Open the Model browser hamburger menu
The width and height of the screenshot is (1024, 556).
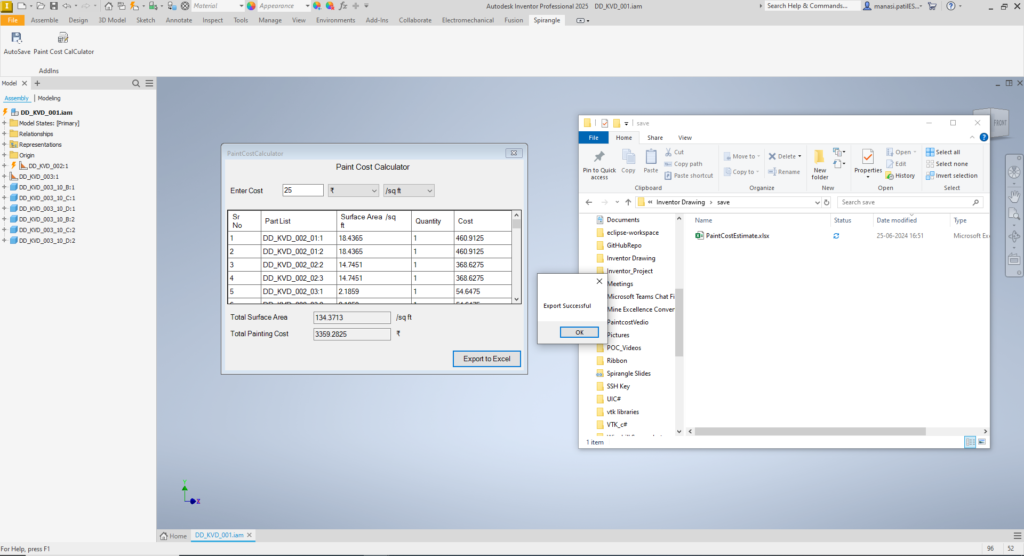tap(150, 84)
